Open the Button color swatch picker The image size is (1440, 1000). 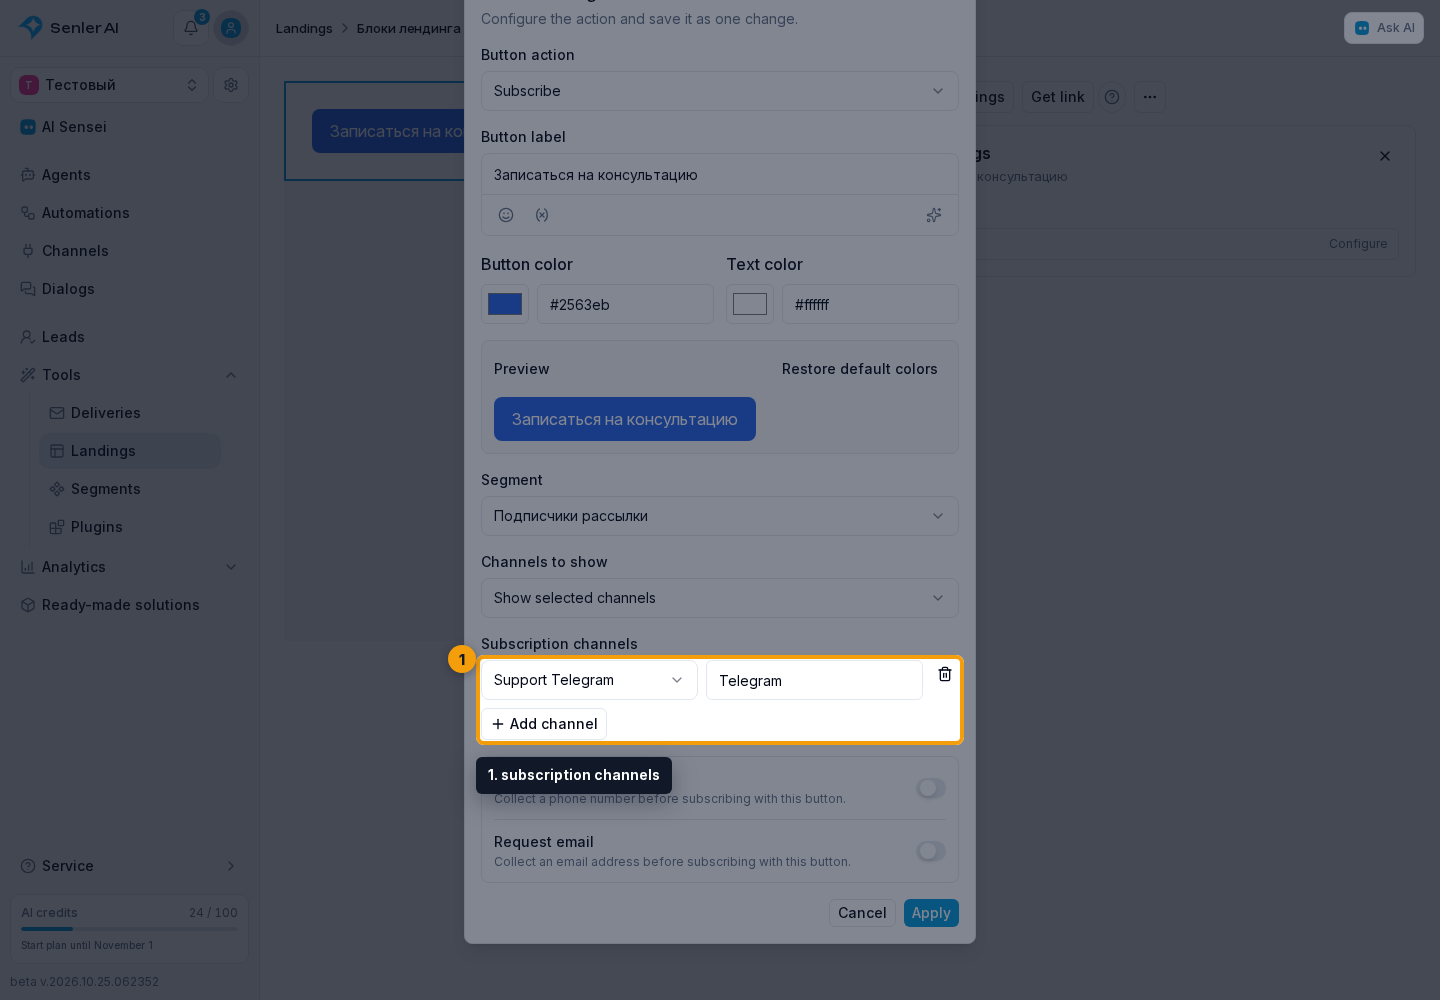point(505,304)
